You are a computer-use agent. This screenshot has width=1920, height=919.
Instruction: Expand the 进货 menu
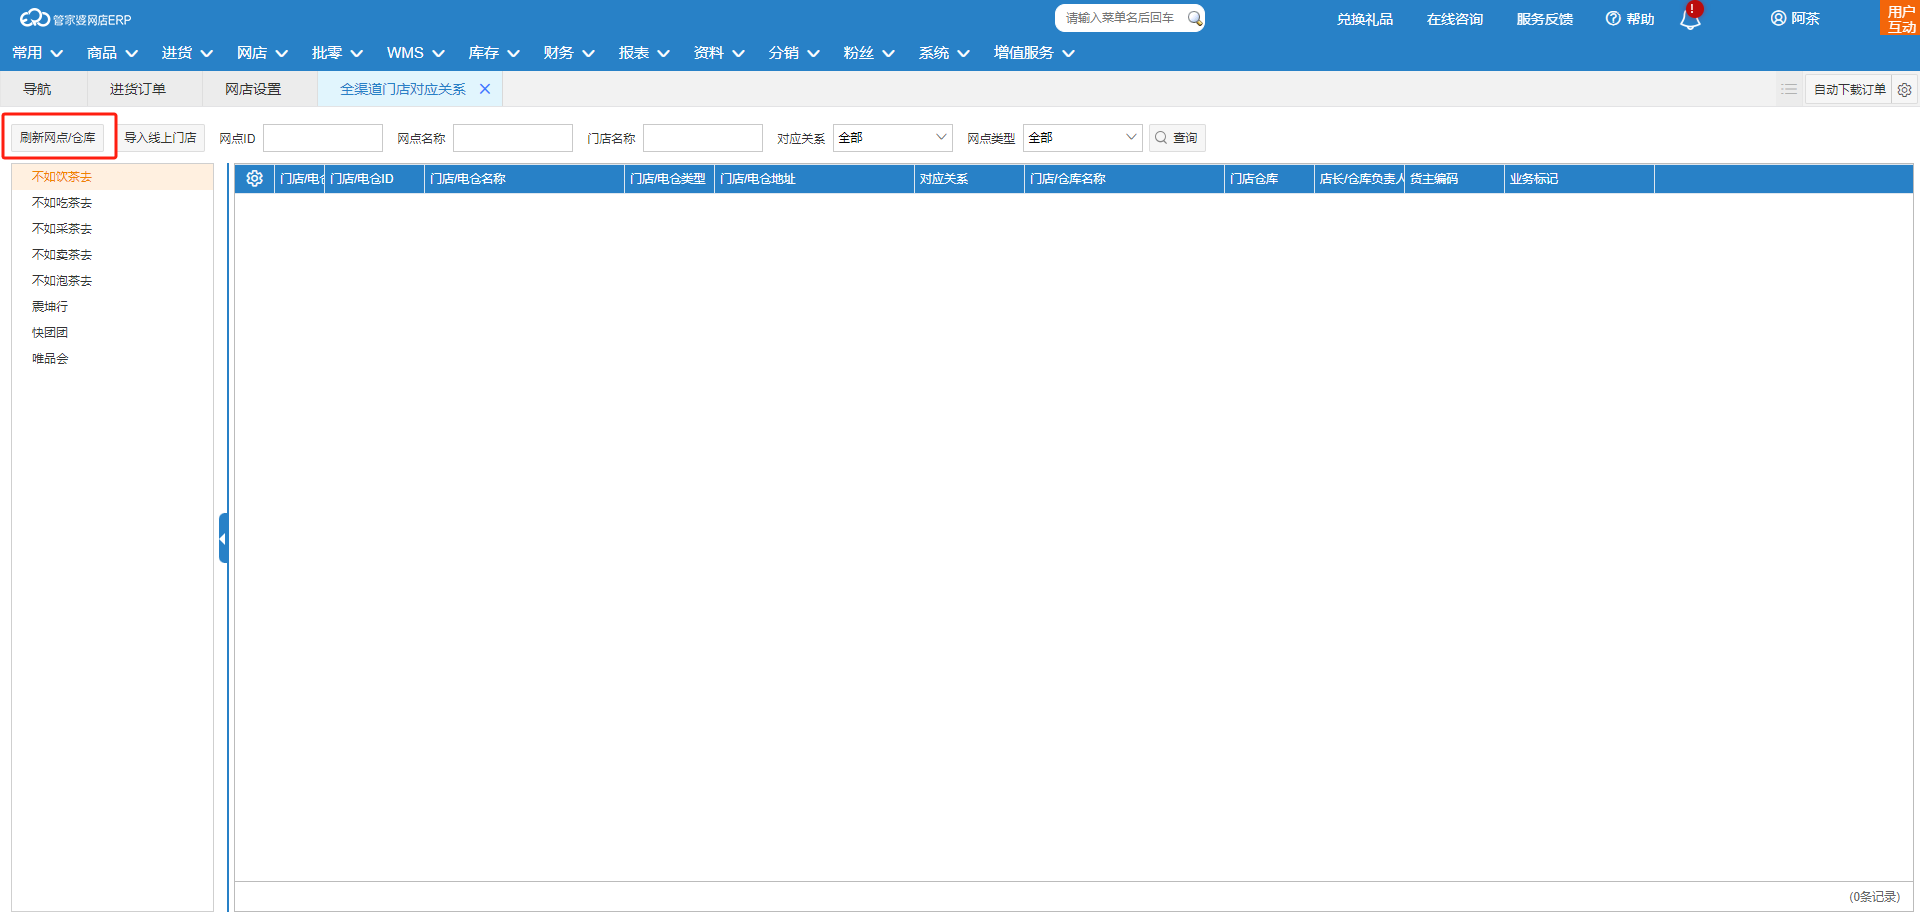[187, 53]
